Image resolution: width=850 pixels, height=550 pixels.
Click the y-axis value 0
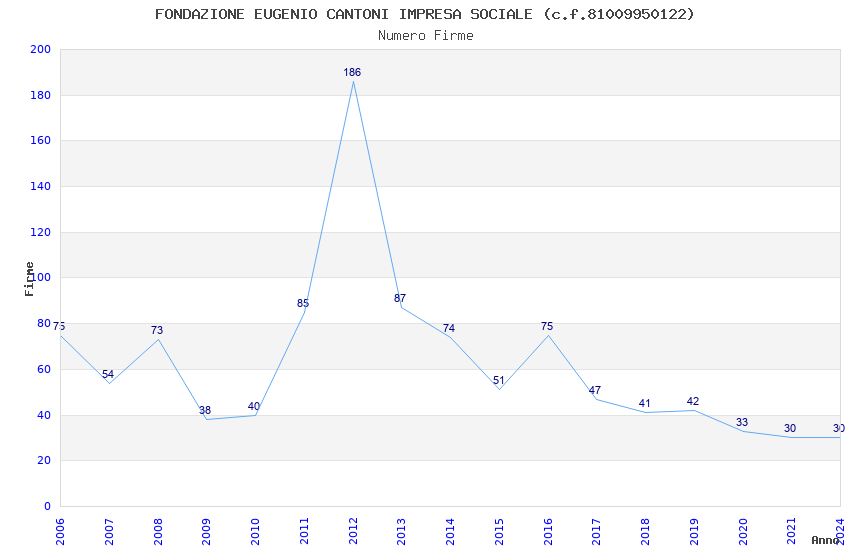47,507
